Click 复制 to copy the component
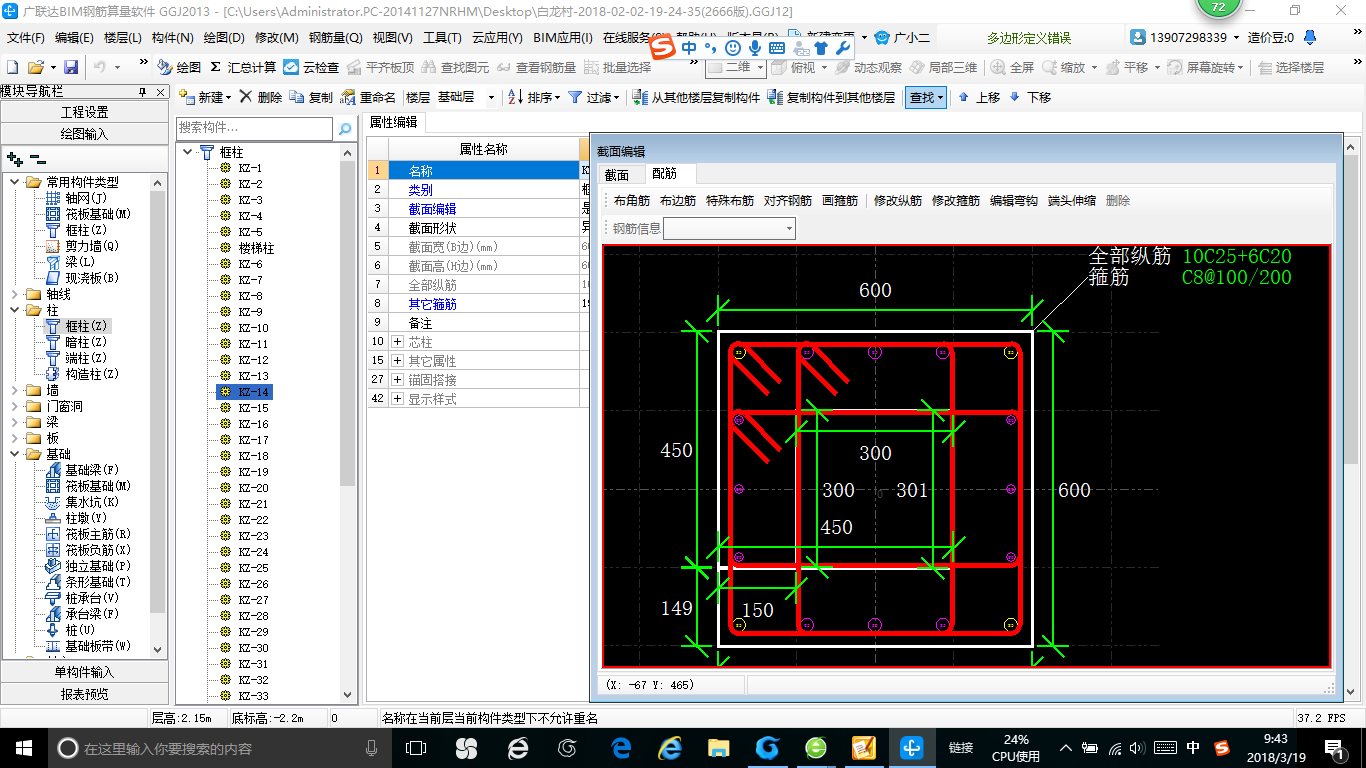 click(x=311, y=97)
